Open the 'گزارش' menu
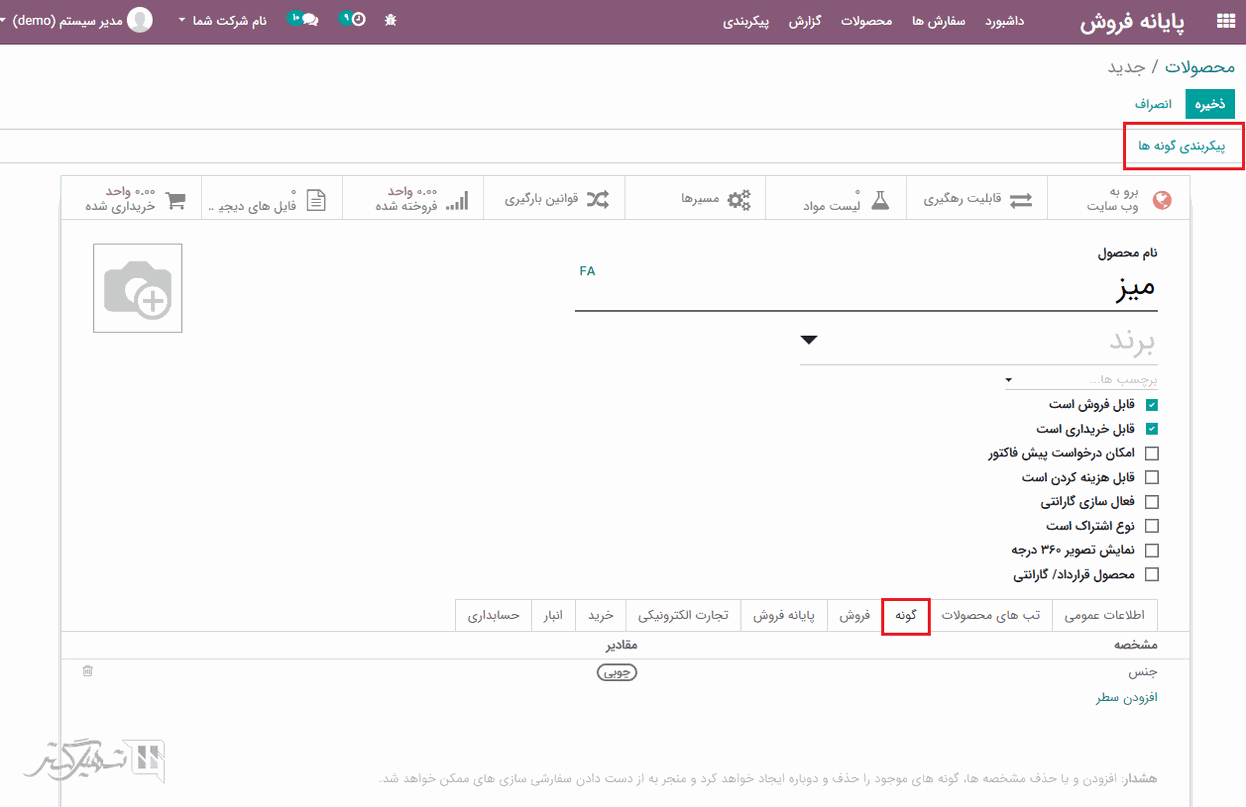Image resolution: width=1246 pixels, height=807 pixels. (804, 21)
